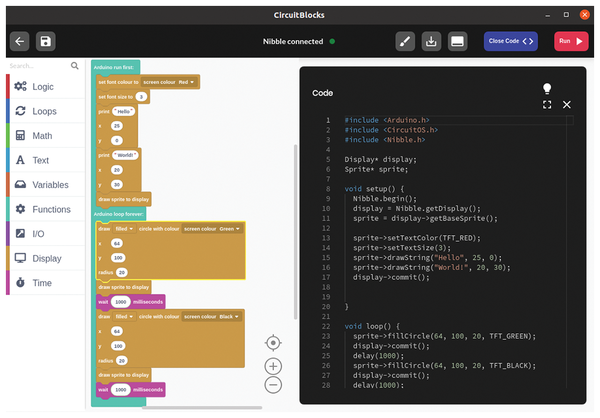Open the Variables block category
Image resolution: width=600 pixels, height=418 pixels.
tap(46, 185)
